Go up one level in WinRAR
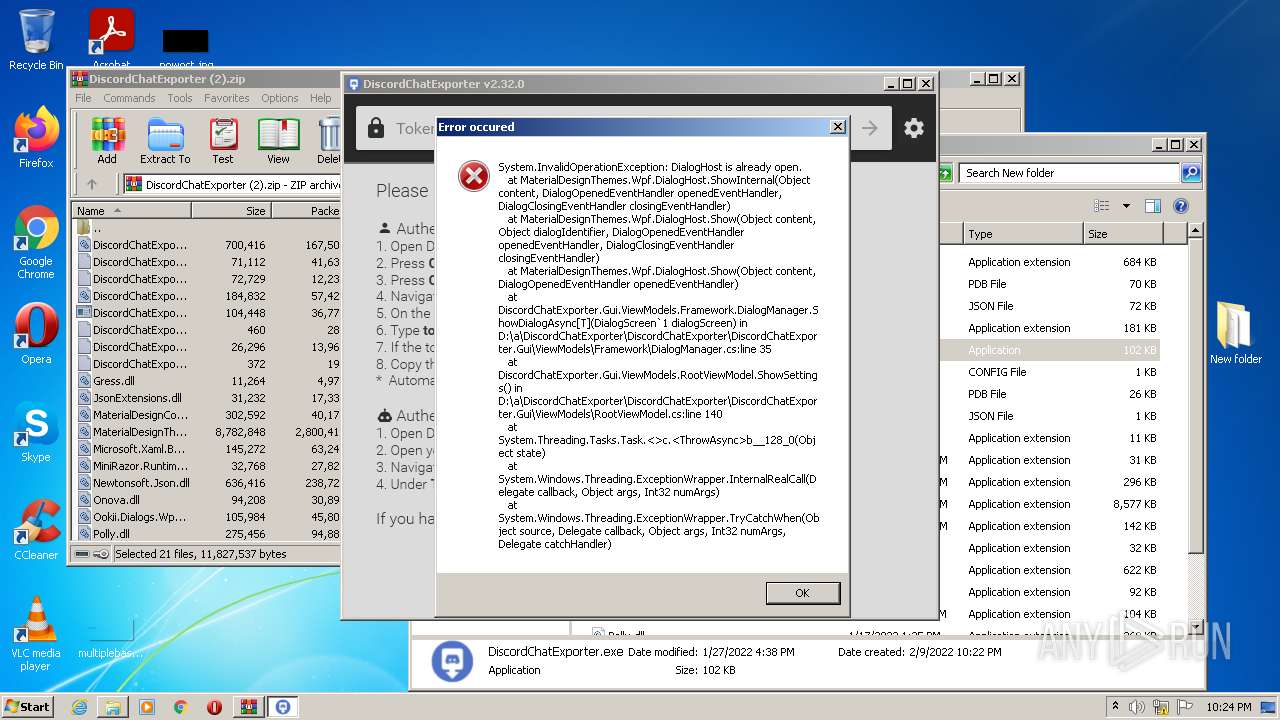The height and width of the screenshot is (720, 1280). click(x=92, y=184)
